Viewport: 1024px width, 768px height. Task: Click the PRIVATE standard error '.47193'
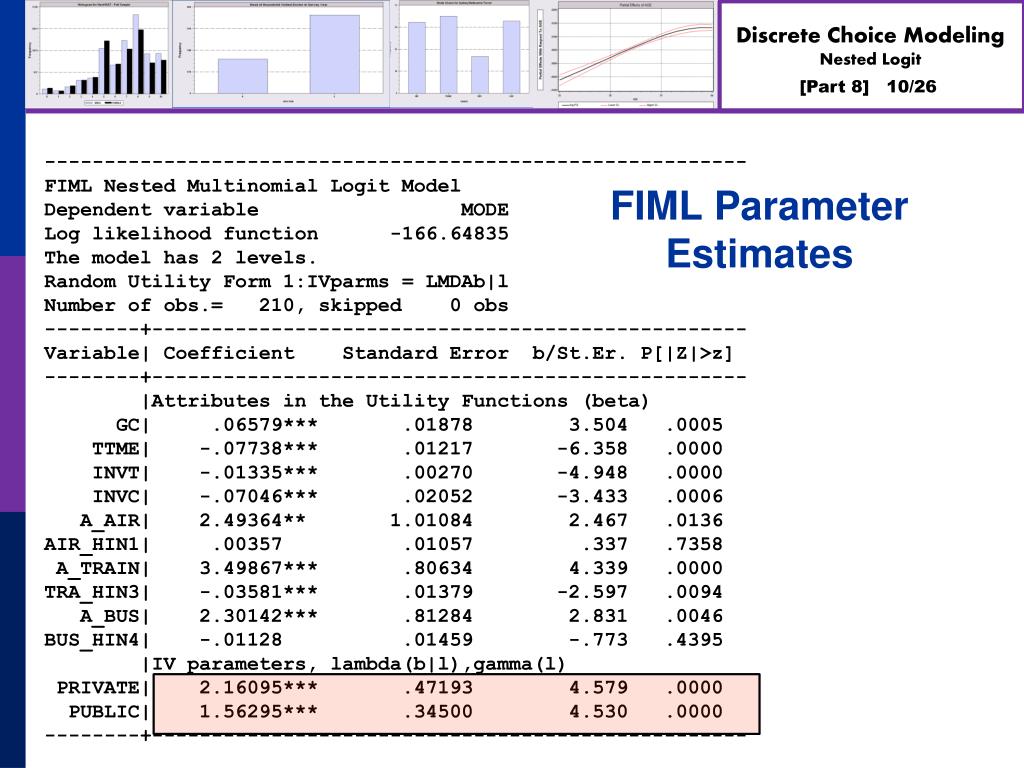click(x=437, y=688)
